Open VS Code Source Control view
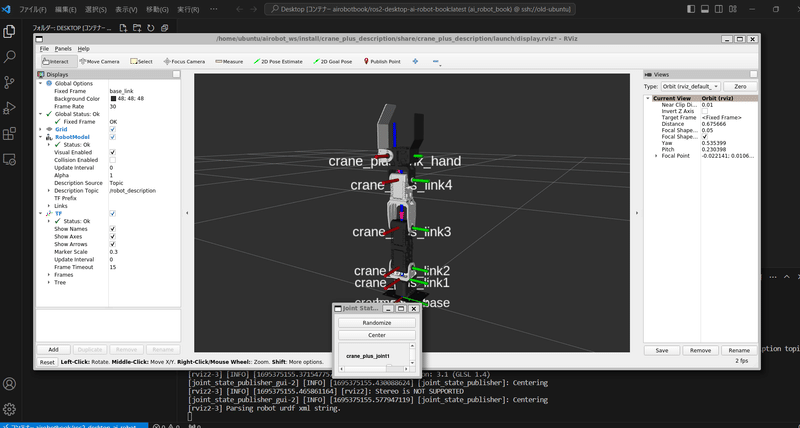Image resolution: width=800 pixels, height=428 pixels. [x=9, y=82]
